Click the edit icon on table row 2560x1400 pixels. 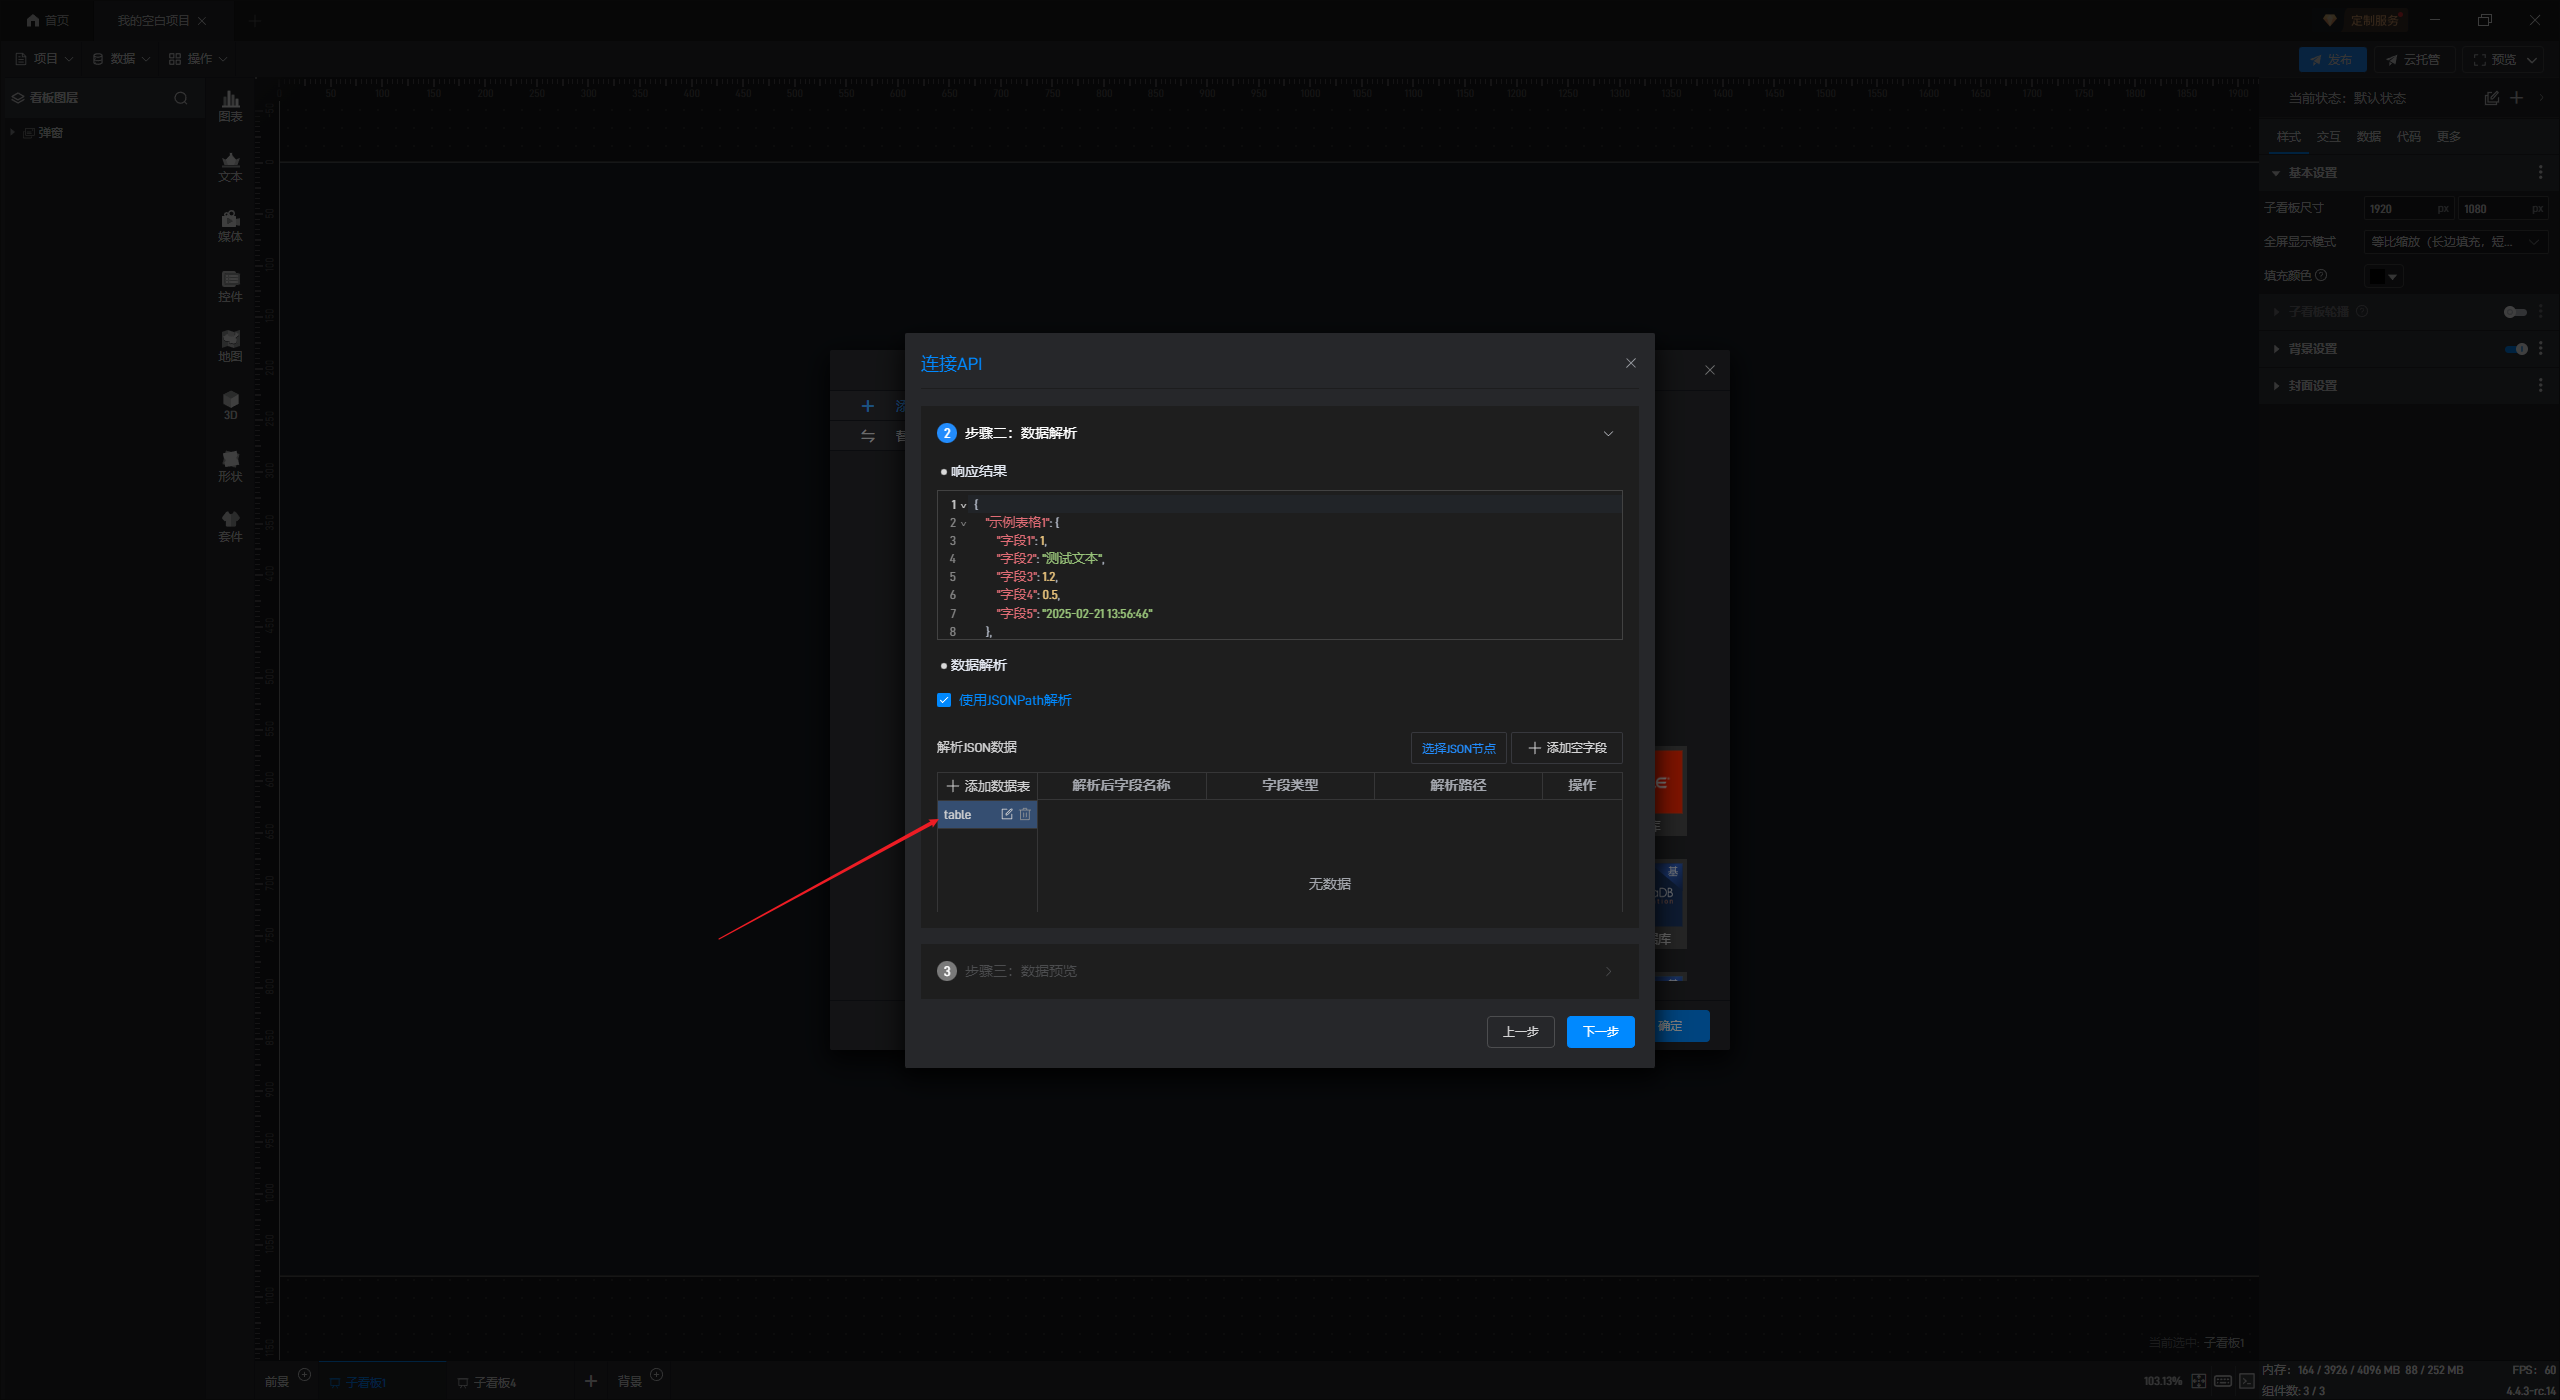coord(1007,814)
